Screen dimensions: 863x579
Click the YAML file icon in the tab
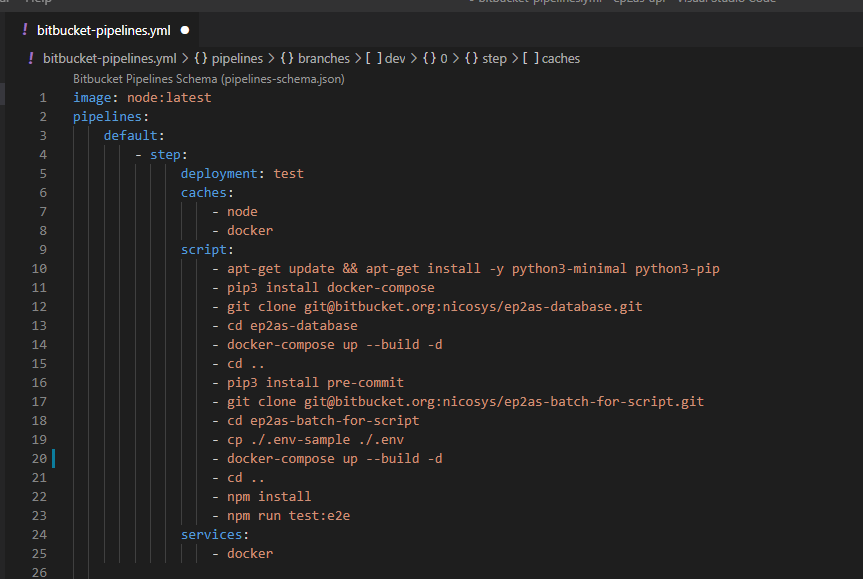[25, 30]
